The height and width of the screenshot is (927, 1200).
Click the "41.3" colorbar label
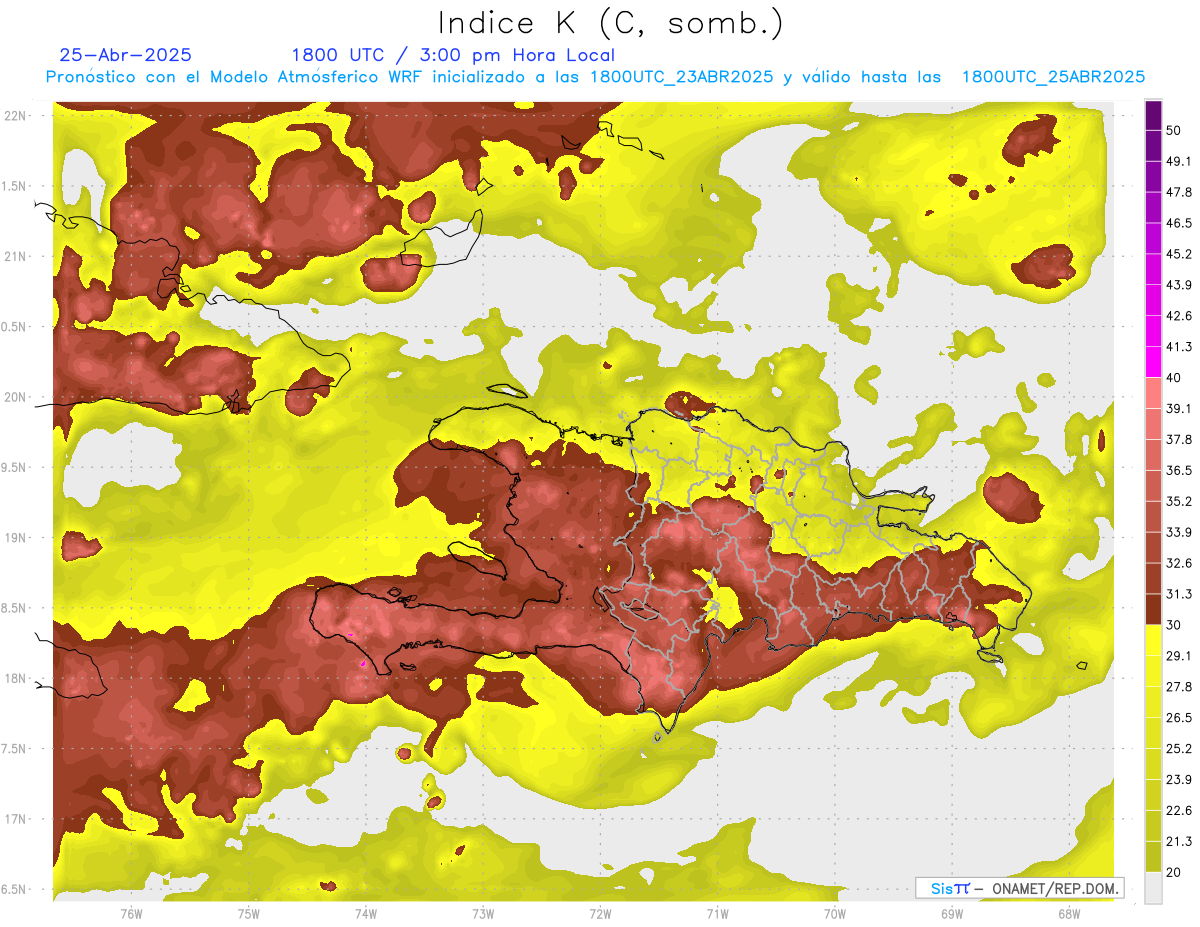1179,347
